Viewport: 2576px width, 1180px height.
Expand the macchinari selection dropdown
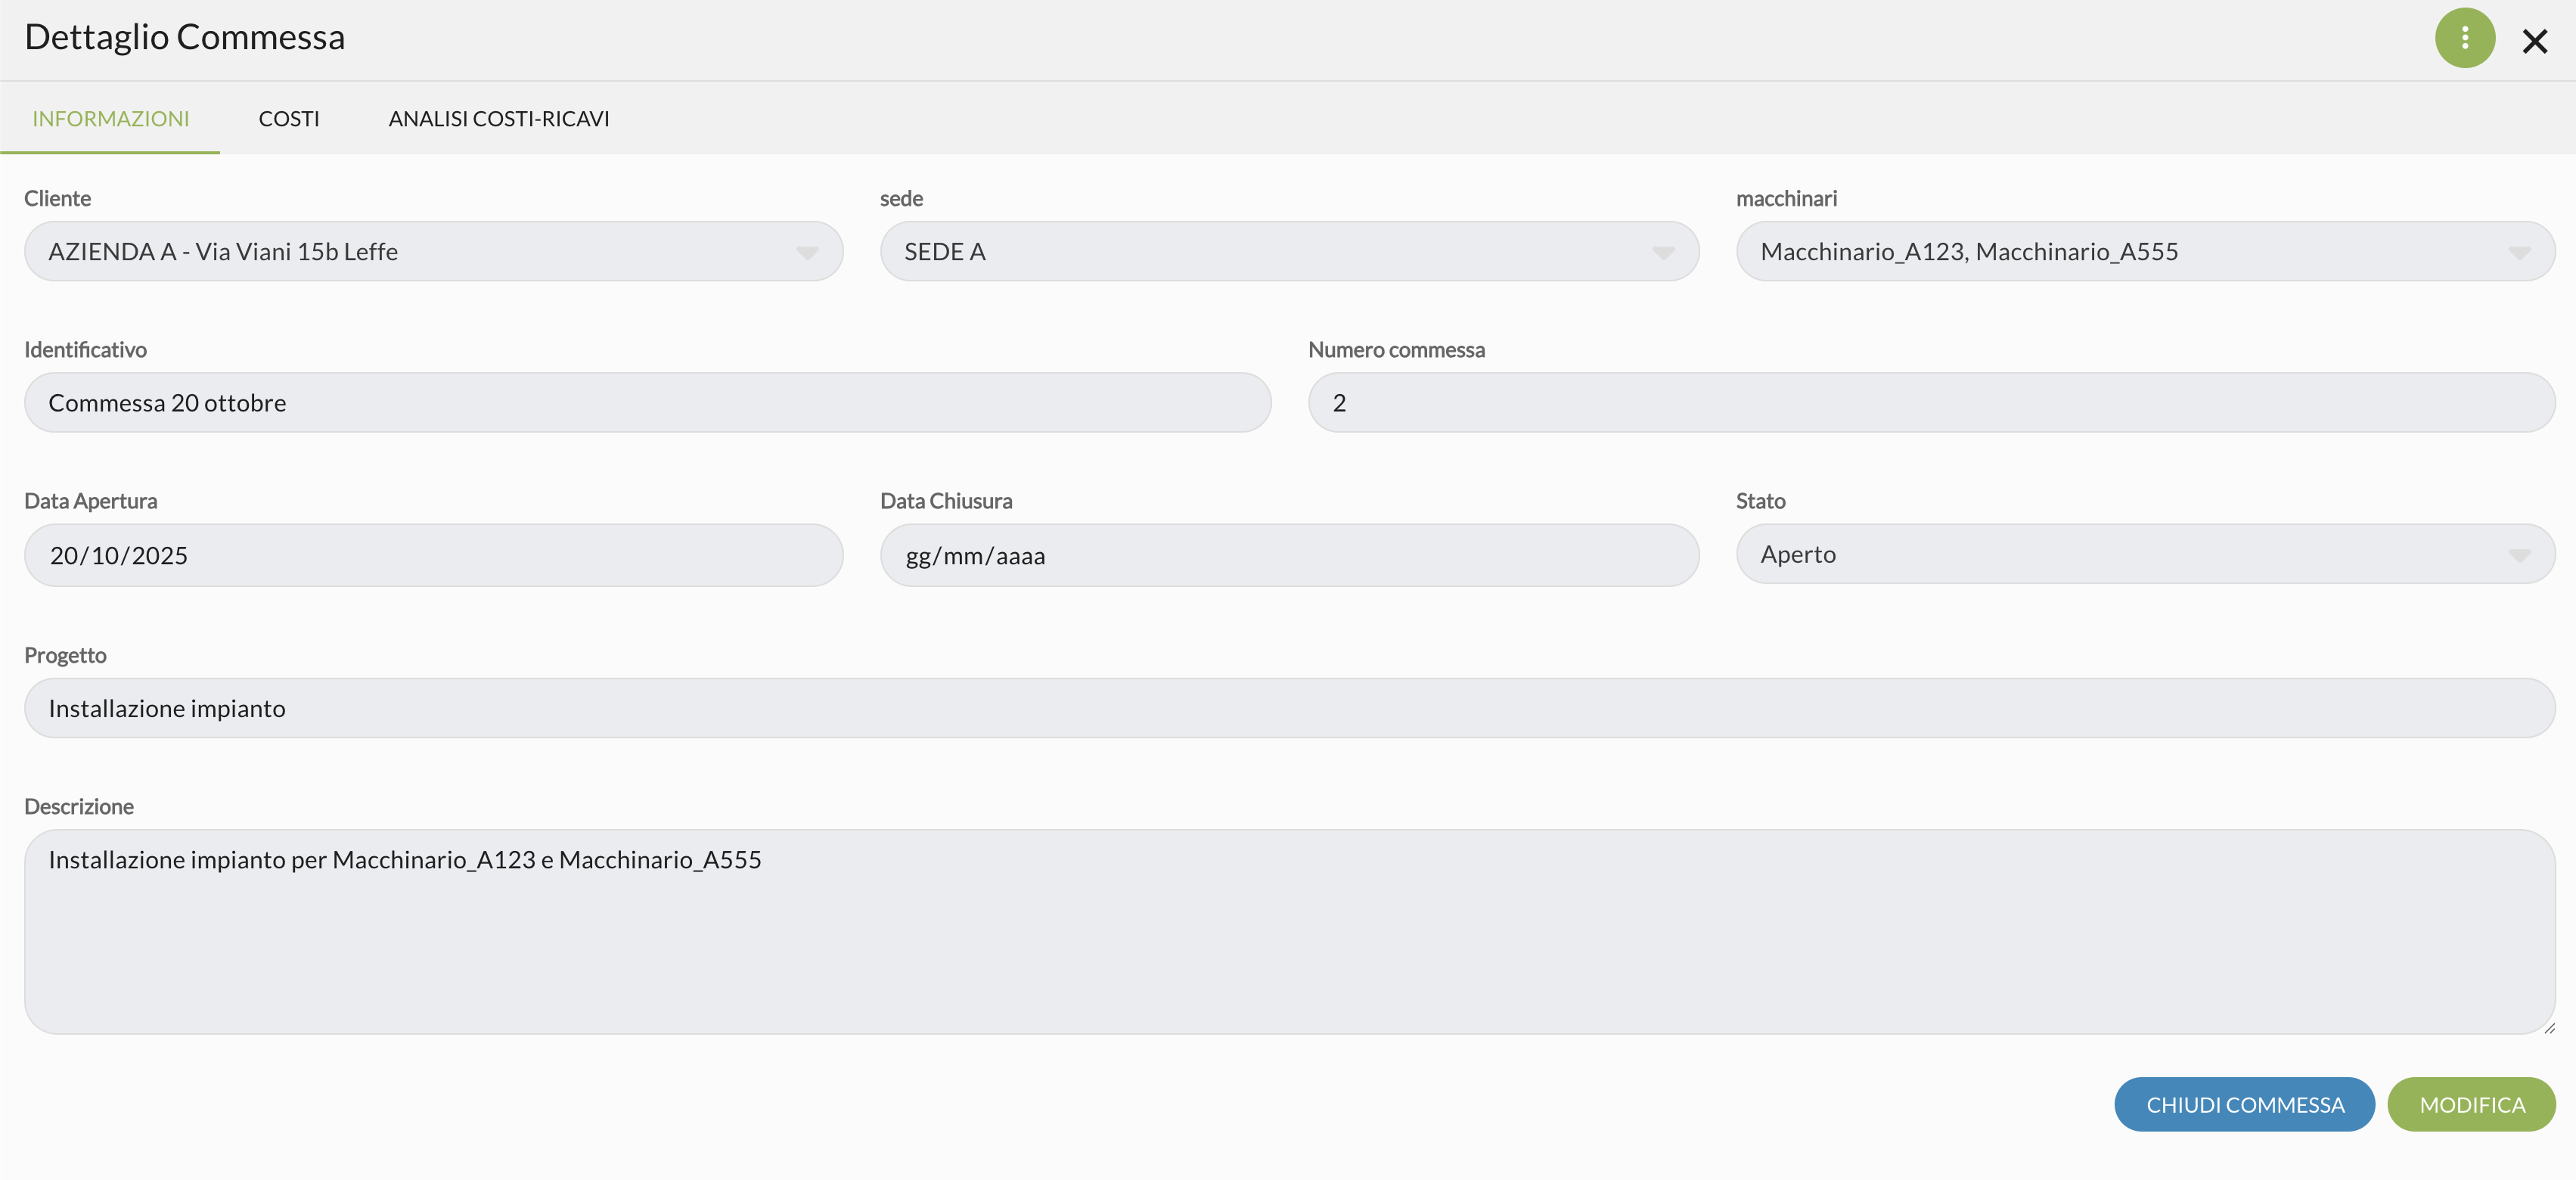(2518, 253)
